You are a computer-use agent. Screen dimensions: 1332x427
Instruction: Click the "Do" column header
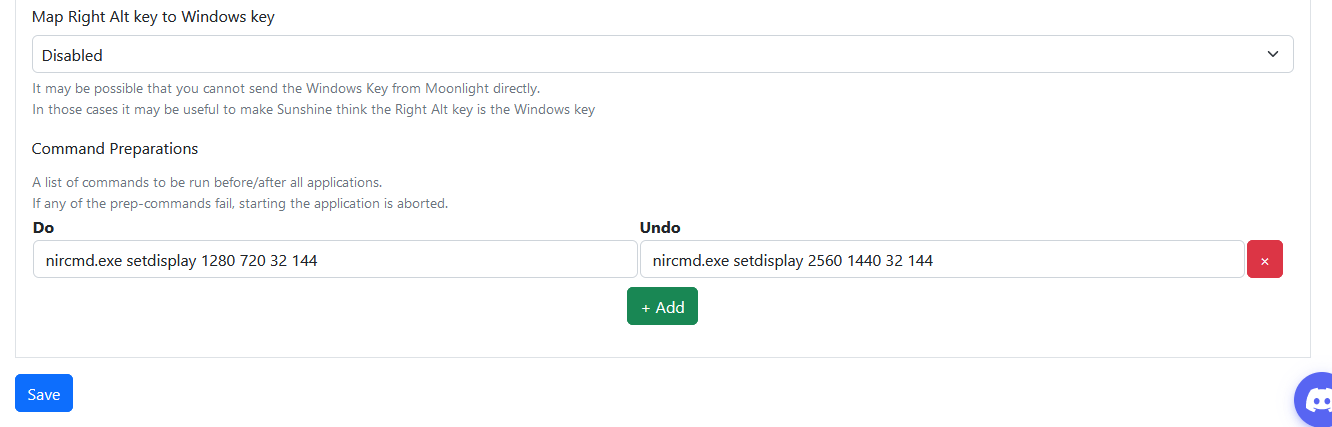(43, 228)
